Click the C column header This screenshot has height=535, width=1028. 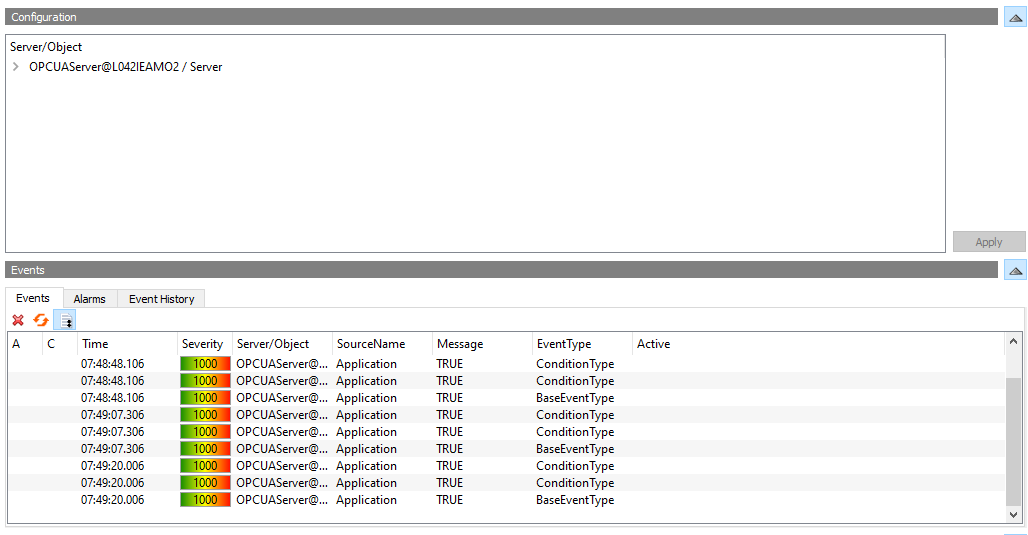(60, 344)
